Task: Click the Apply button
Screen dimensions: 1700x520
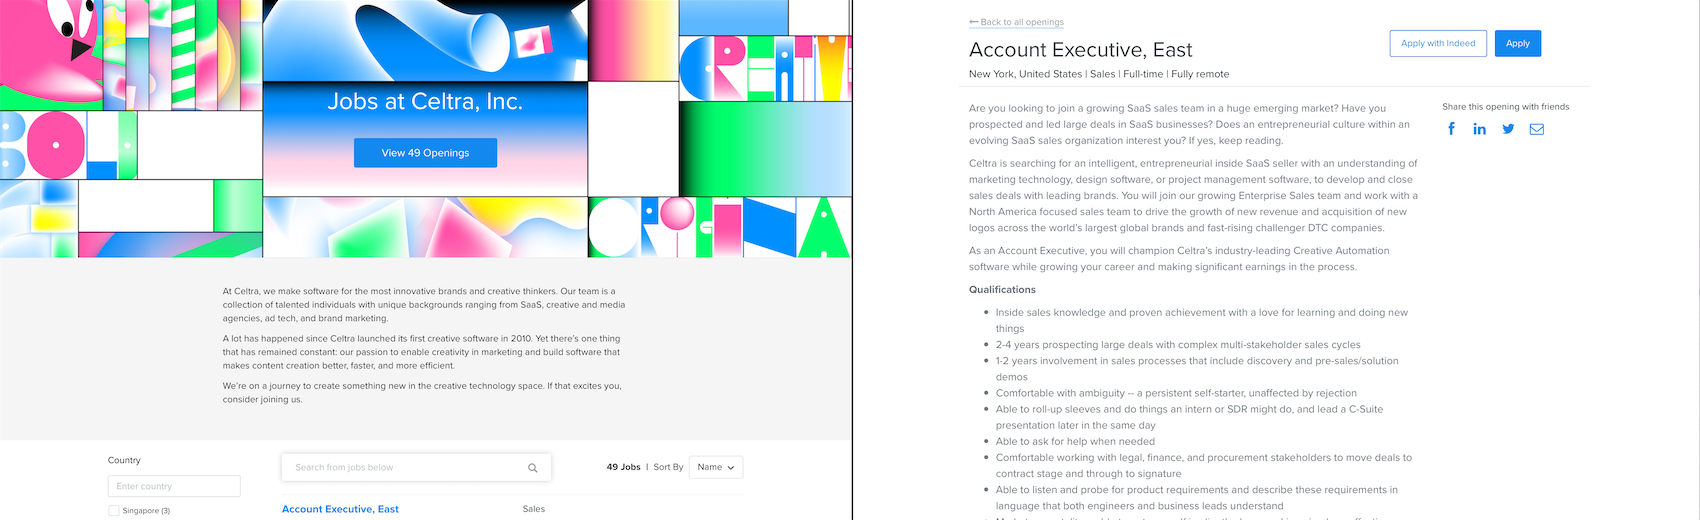Action: 1518,43
